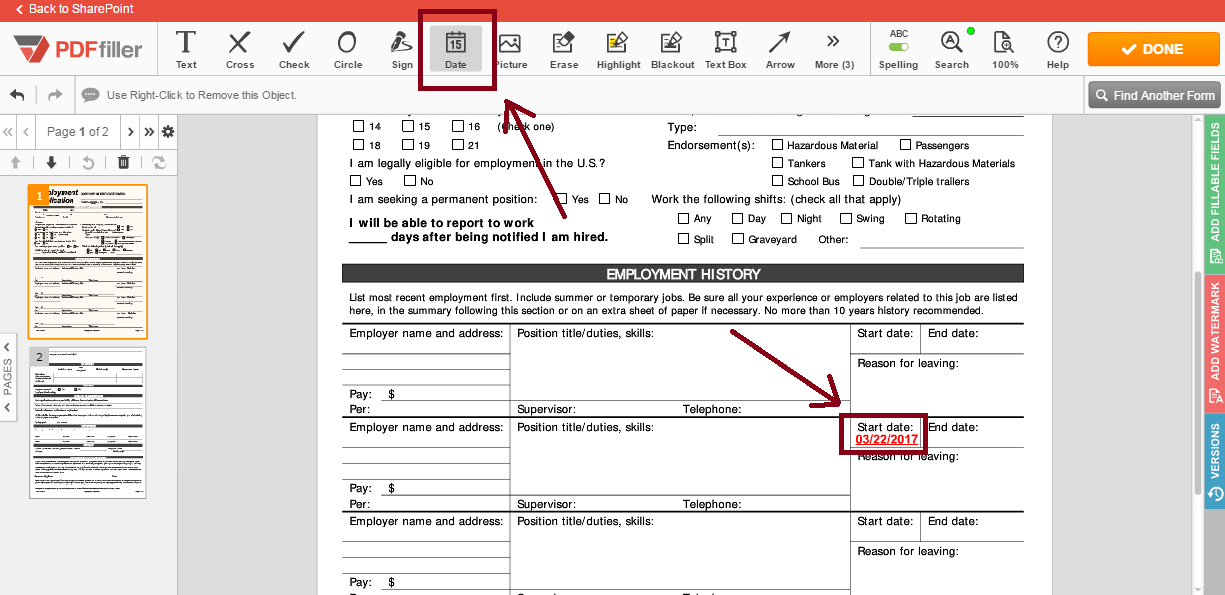
Task: Select the Text tool
Action: coord(185,48)
